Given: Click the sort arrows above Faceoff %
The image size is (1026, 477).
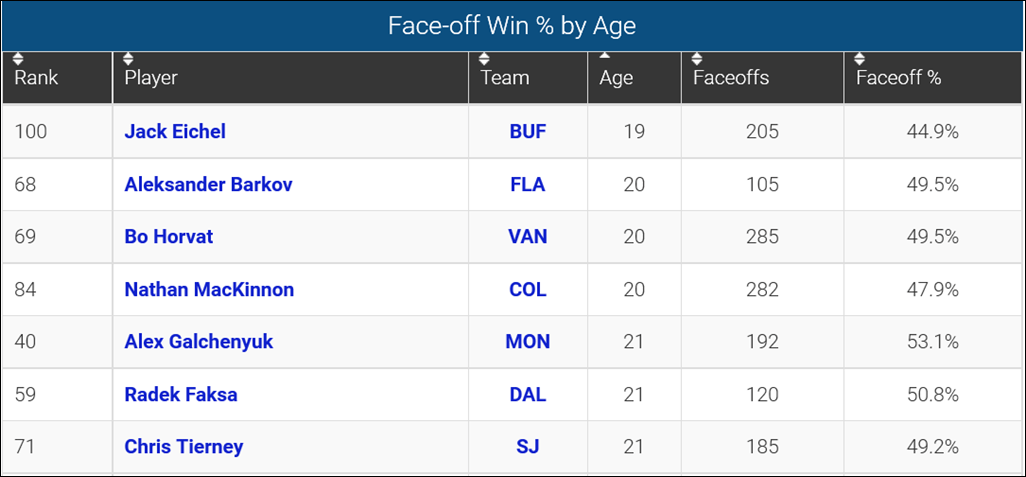Looking at the screenshot, I should (x=861, y=59).
